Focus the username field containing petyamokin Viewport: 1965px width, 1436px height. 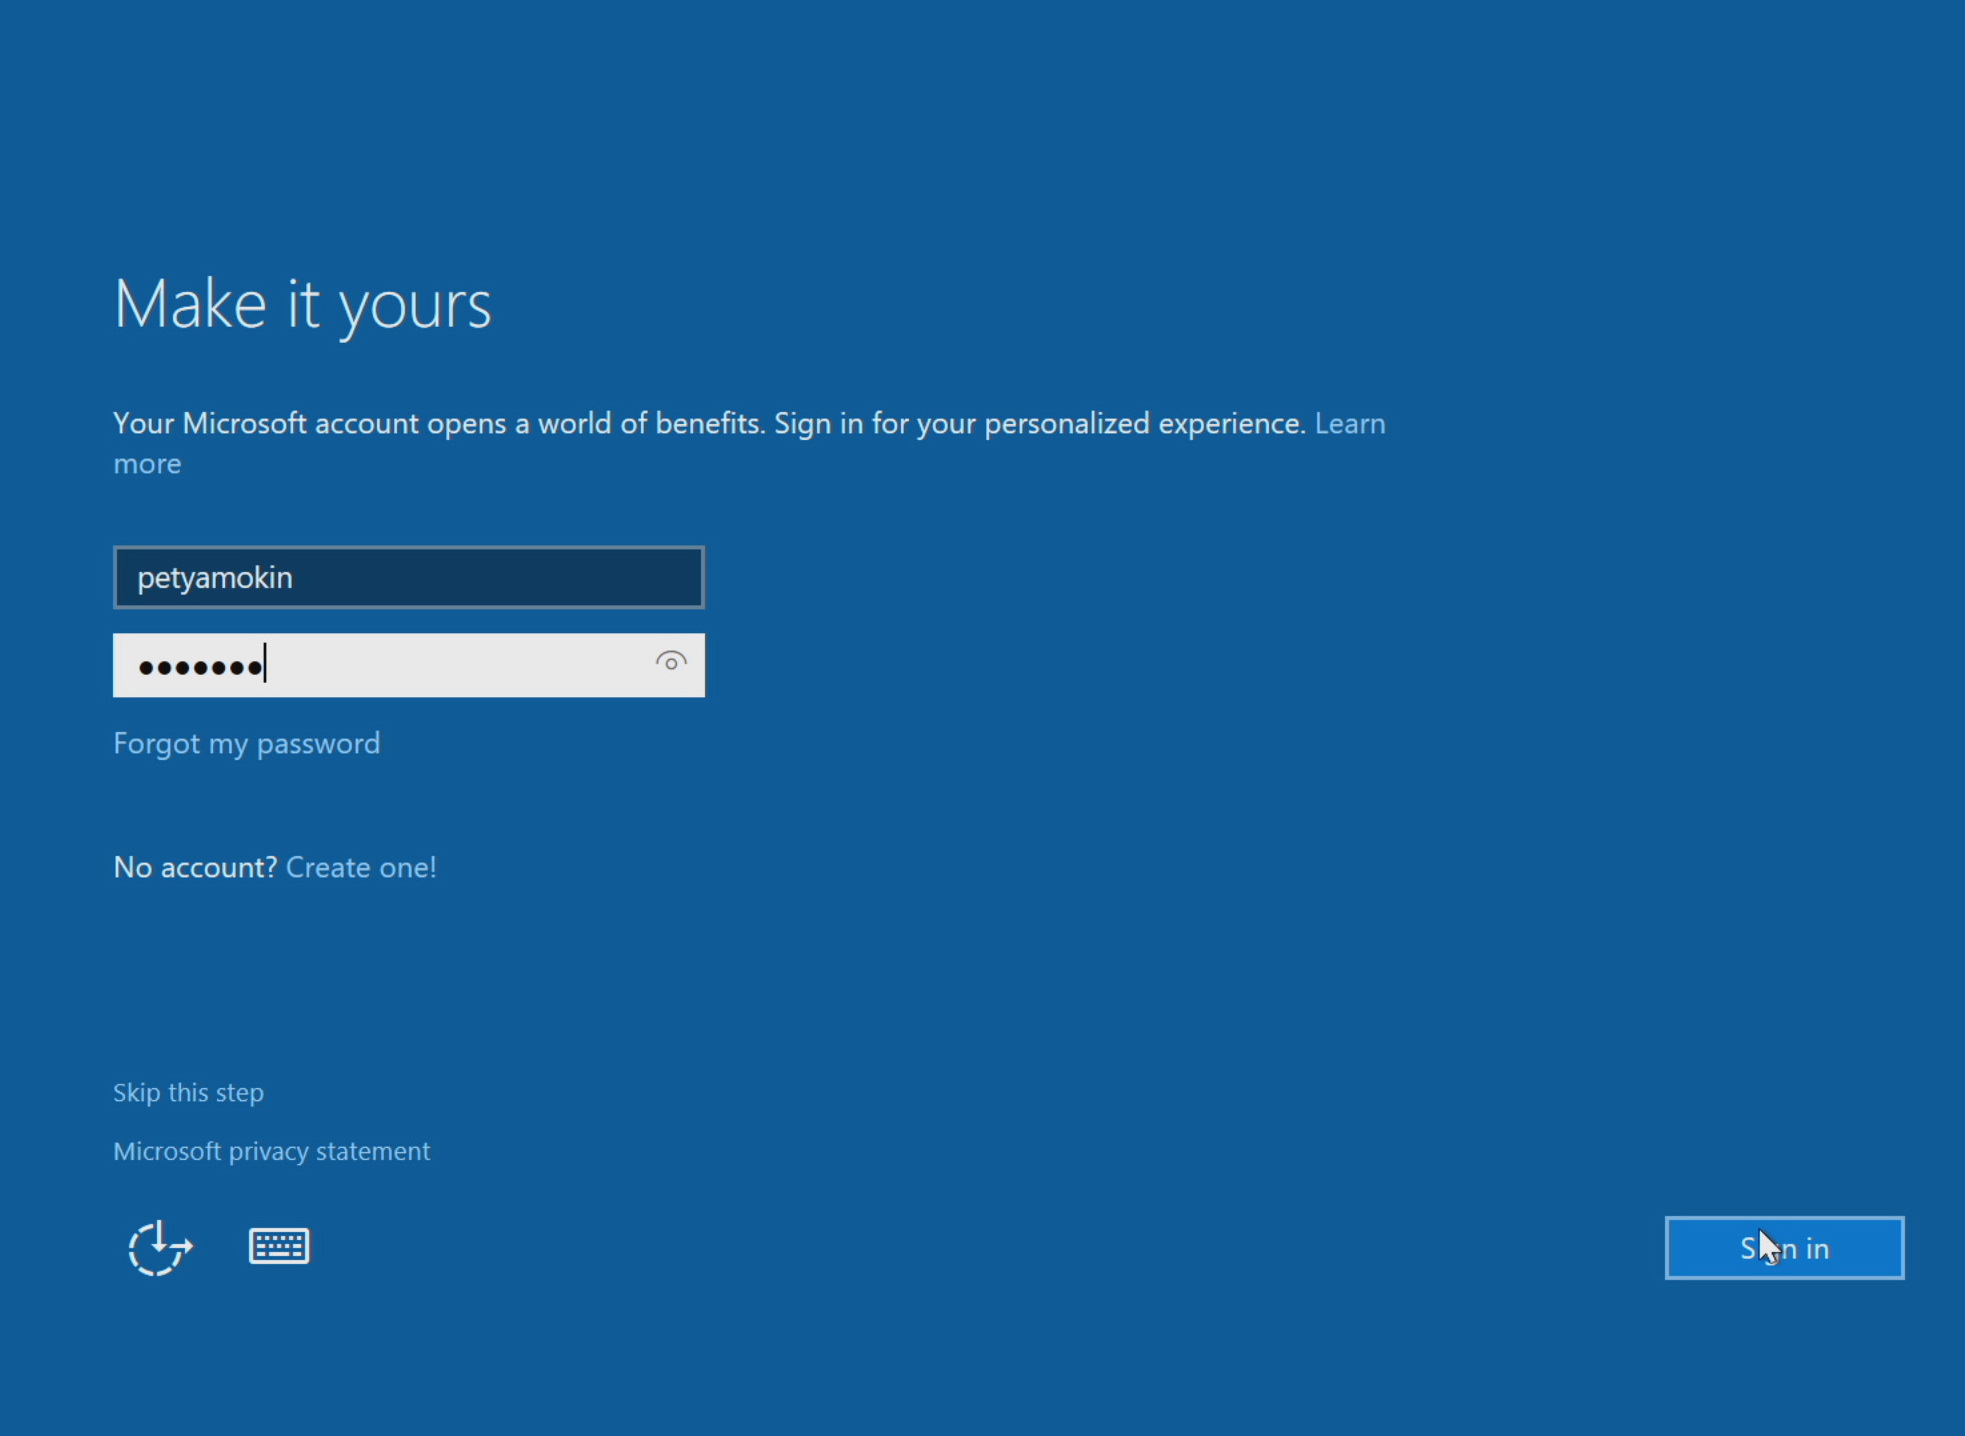pyautogui.click(x=408, y=577)
